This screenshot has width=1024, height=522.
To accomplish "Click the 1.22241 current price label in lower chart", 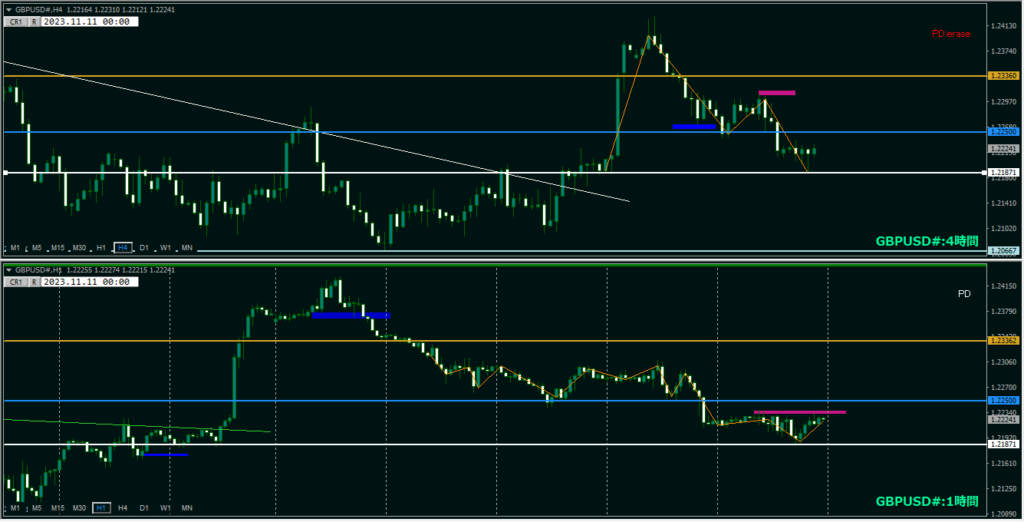I will coord(1004,420).
